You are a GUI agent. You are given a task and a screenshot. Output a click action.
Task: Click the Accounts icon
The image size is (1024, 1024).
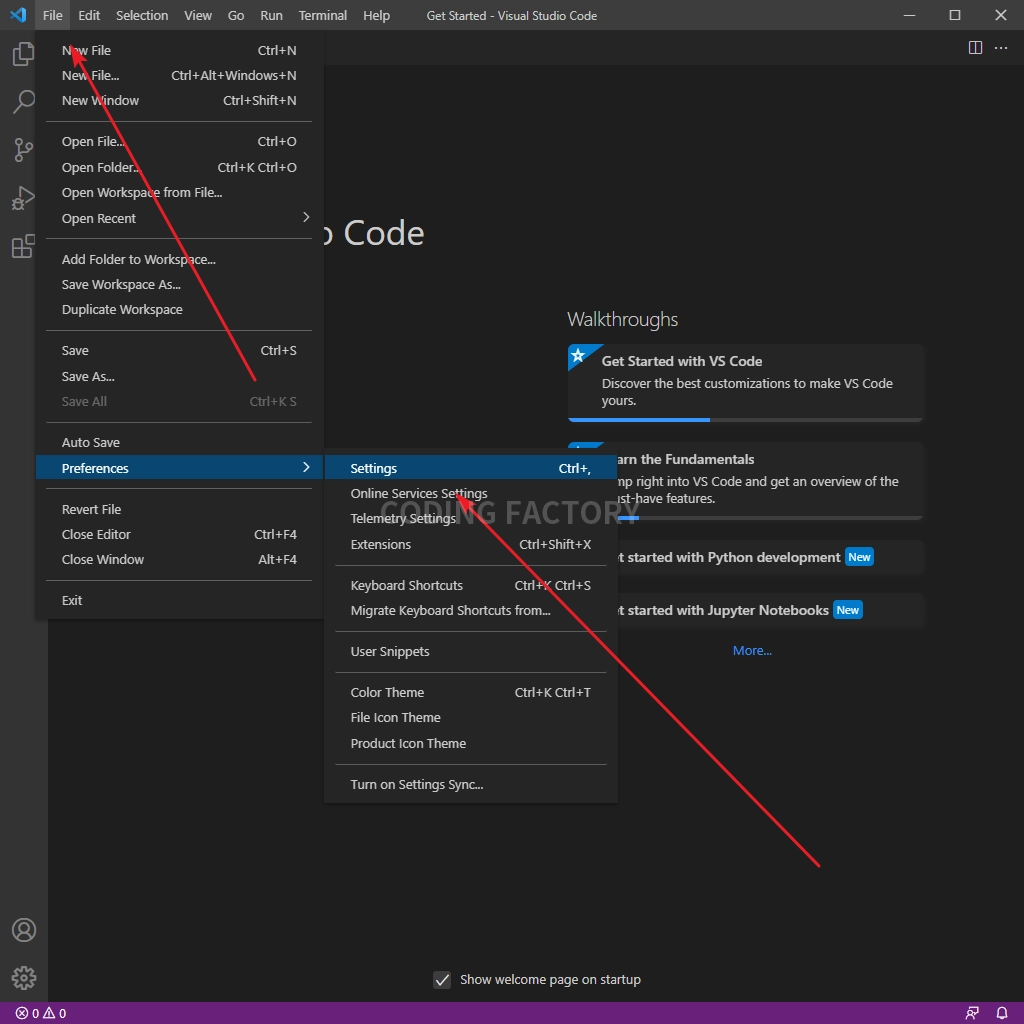click(x=24, y=930)
